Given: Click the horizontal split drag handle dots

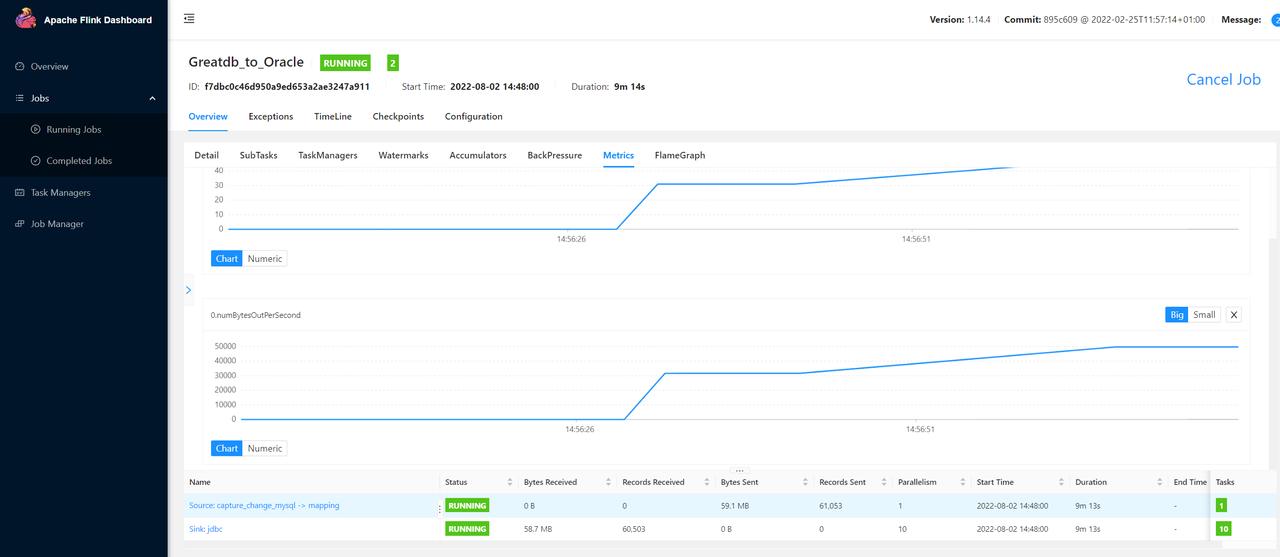Looking at the screenshot, I should [x=740, y=470].
